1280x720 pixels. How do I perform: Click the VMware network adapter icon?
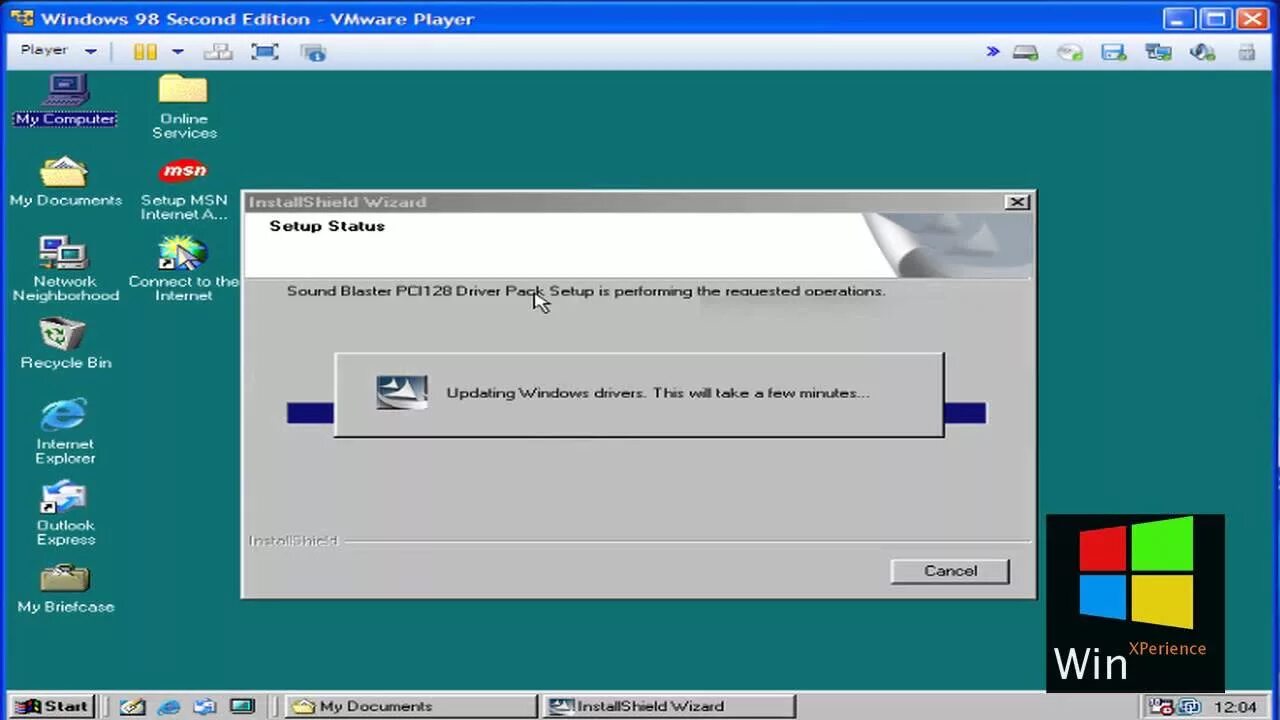point(1158,52)
